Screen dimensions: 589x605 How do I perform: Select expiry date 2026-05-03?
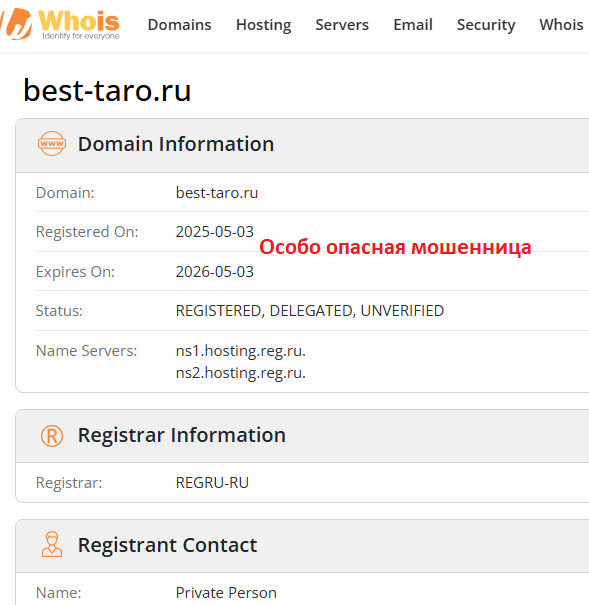[x=214, y=272]
